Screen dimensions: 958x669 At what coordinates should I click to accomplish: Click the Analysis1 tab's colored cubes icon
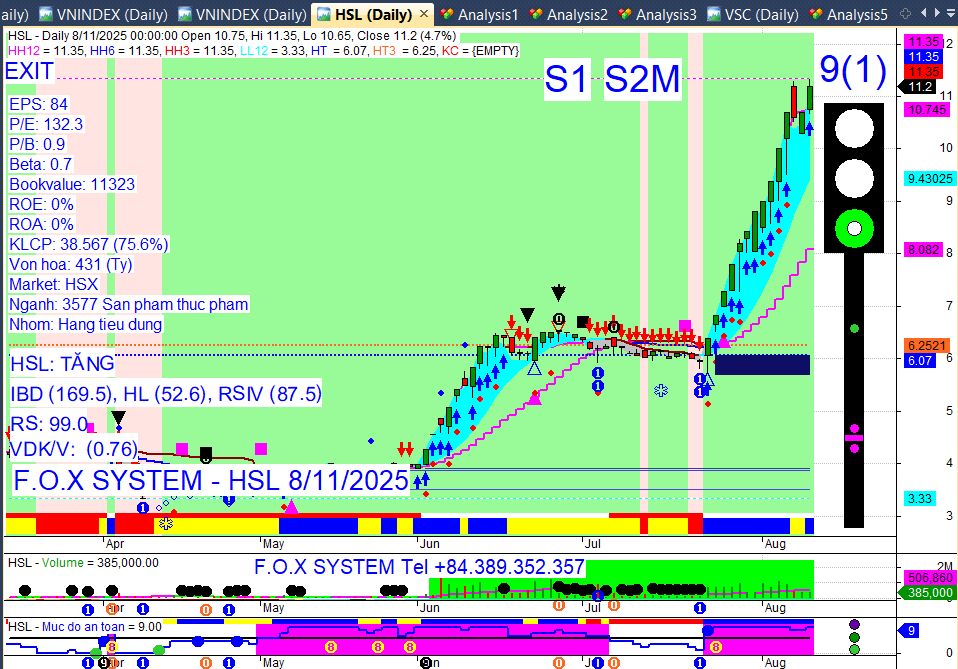447,14
